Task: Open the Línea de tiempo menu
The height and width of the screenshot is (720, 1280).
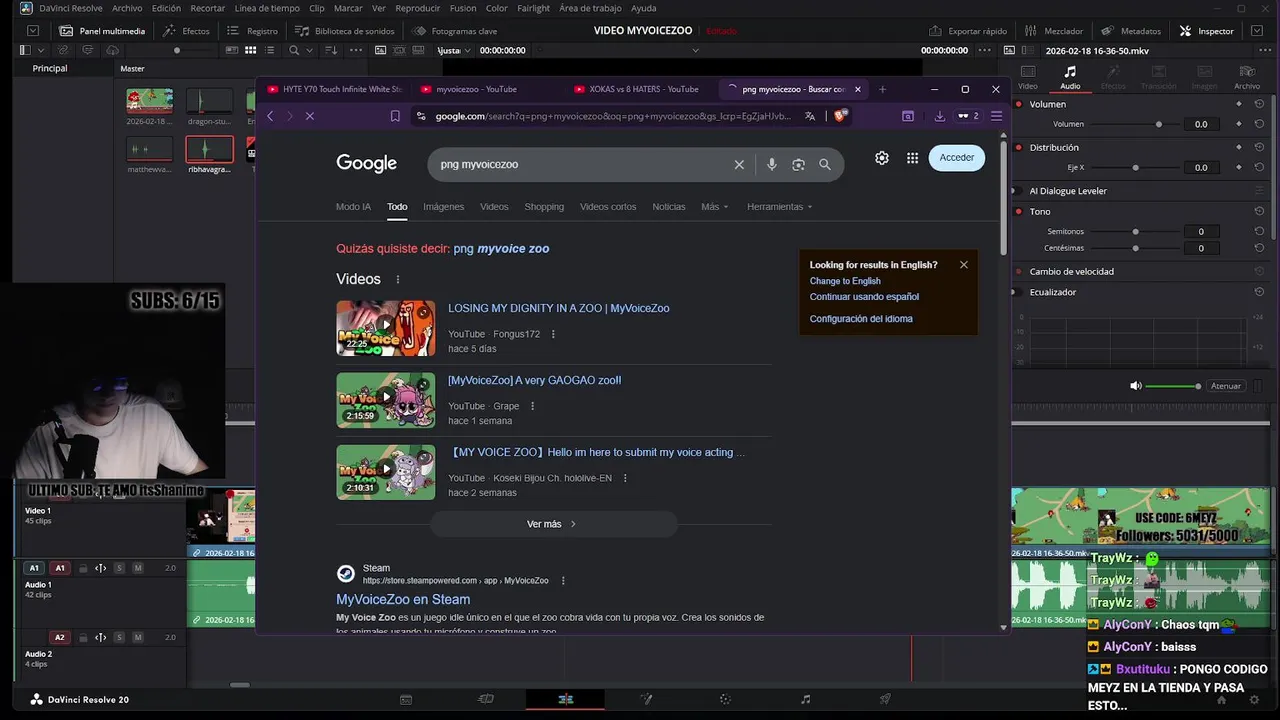Action: [x=267, y=8]
